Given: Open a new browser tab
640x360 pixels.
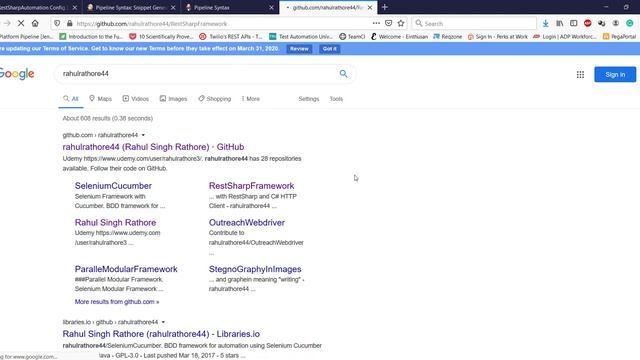Looking at the screenshot, I should (384, 7).
